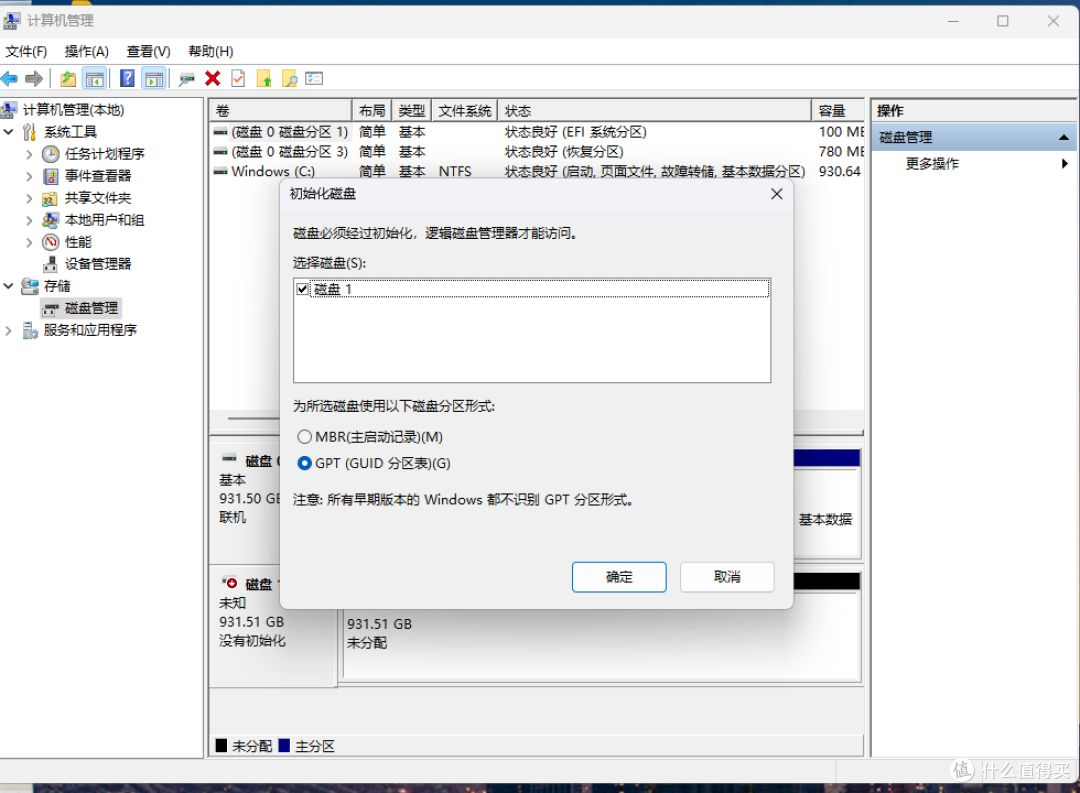Click the 容量 column header
The image size is (1080, 793).
pos(838,111)
